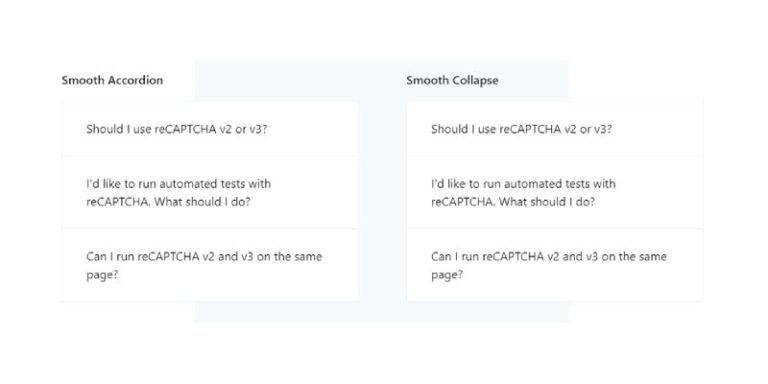Expand automated tests question in Smooth Accordion

pos(210,192)
